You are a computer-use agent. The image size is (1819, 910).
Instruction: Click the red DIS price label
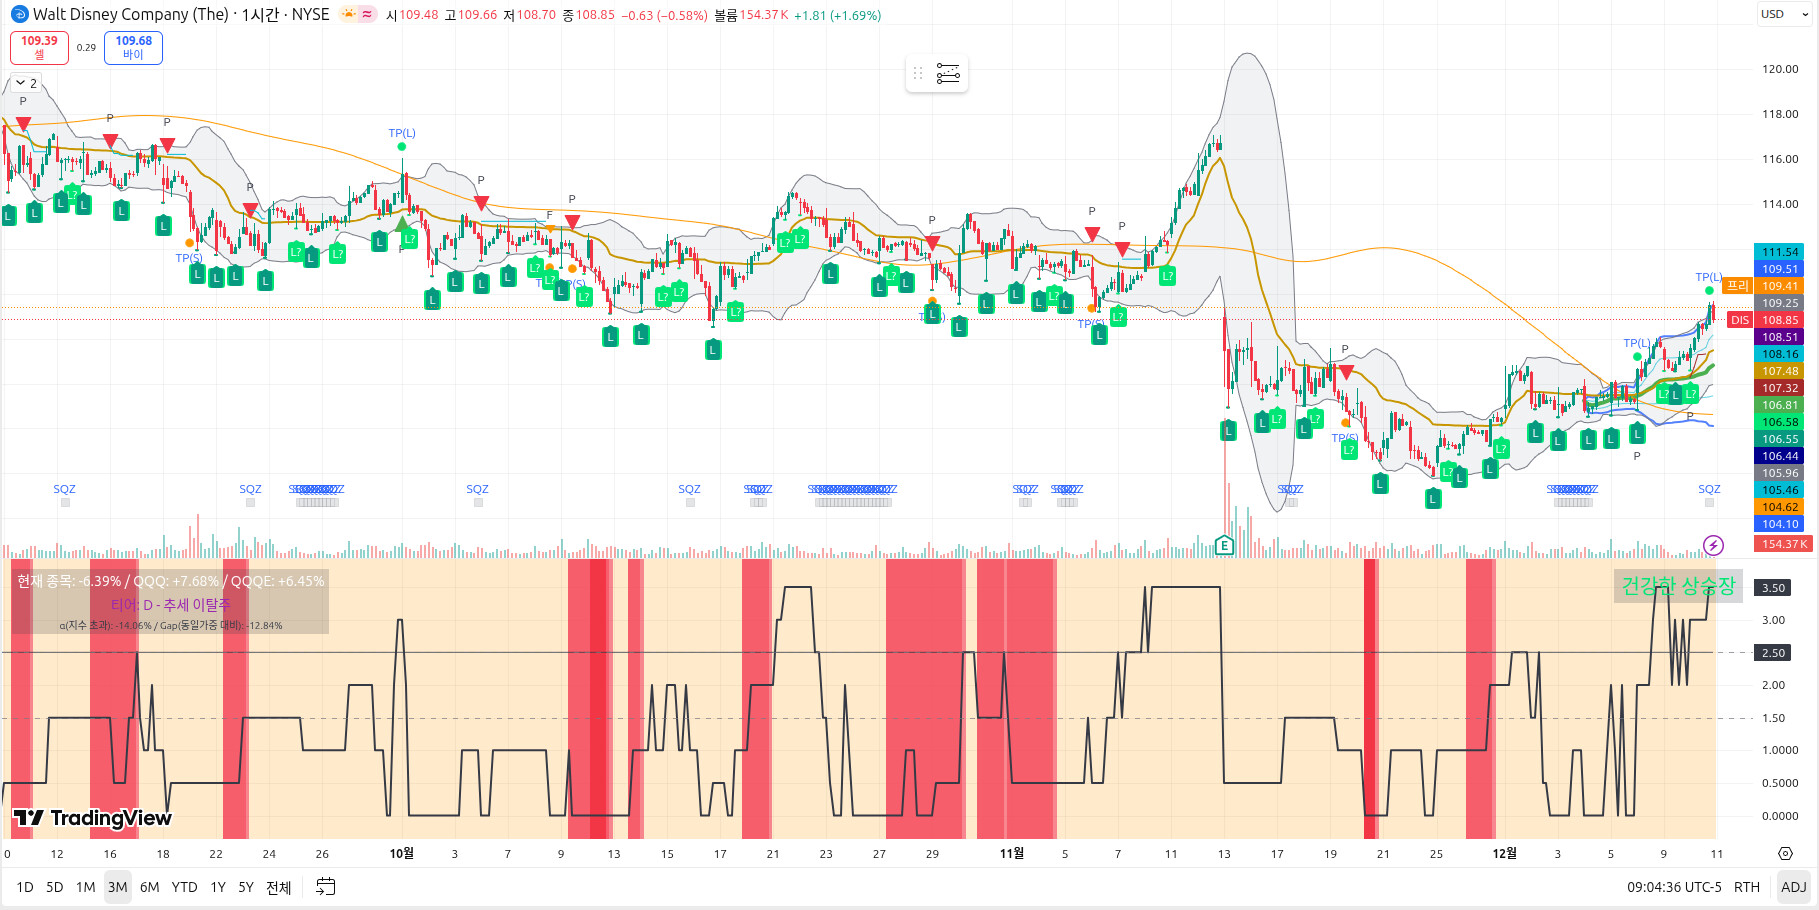[1740, 320]
